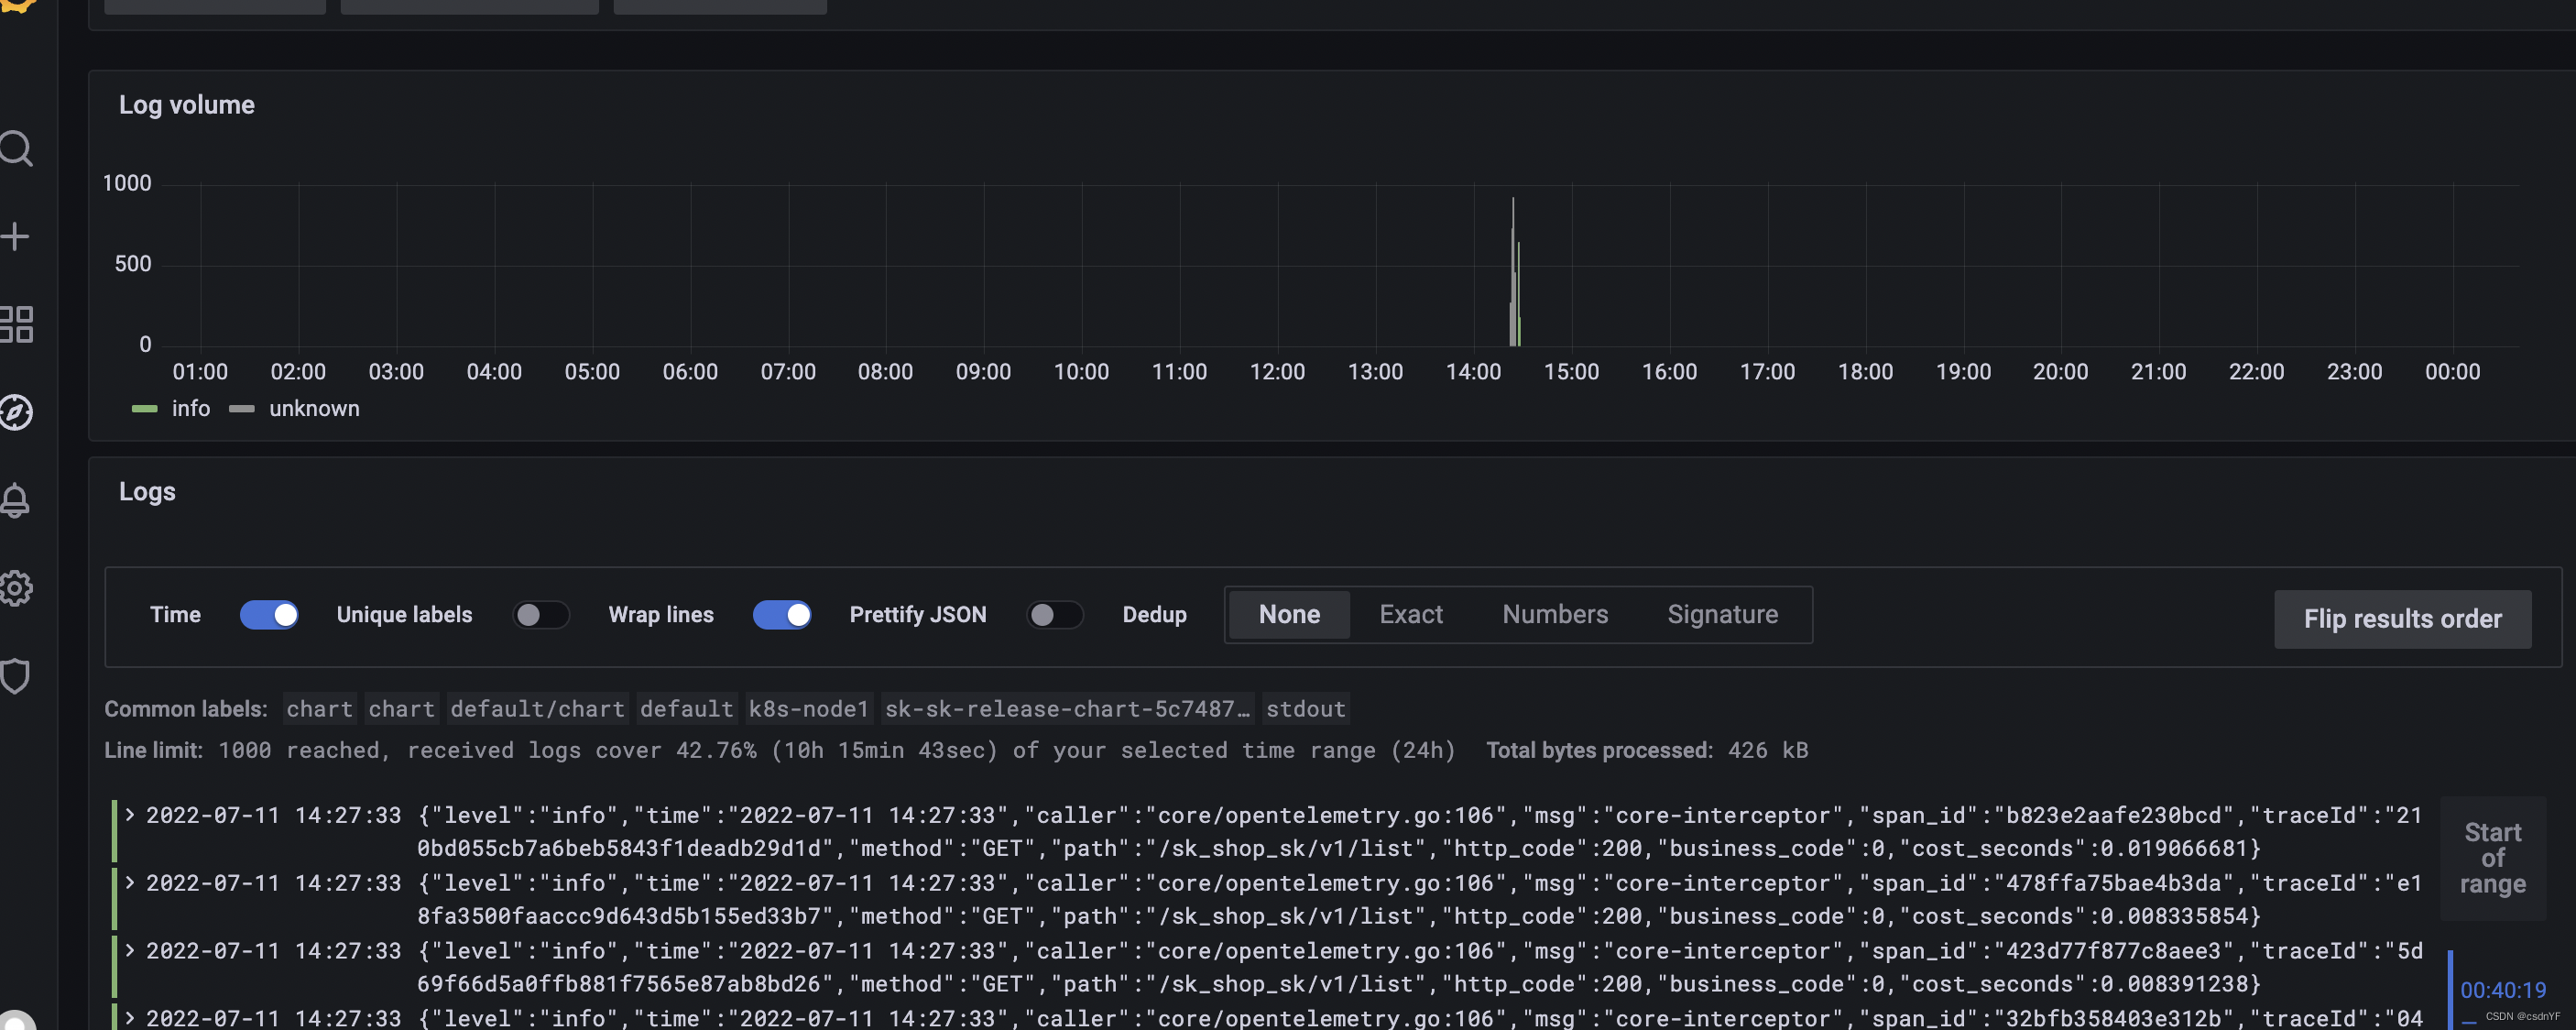The image size is (2576, 1030).
Task: Enable the Unique labels toggle
Action: [x=541, y=615]
